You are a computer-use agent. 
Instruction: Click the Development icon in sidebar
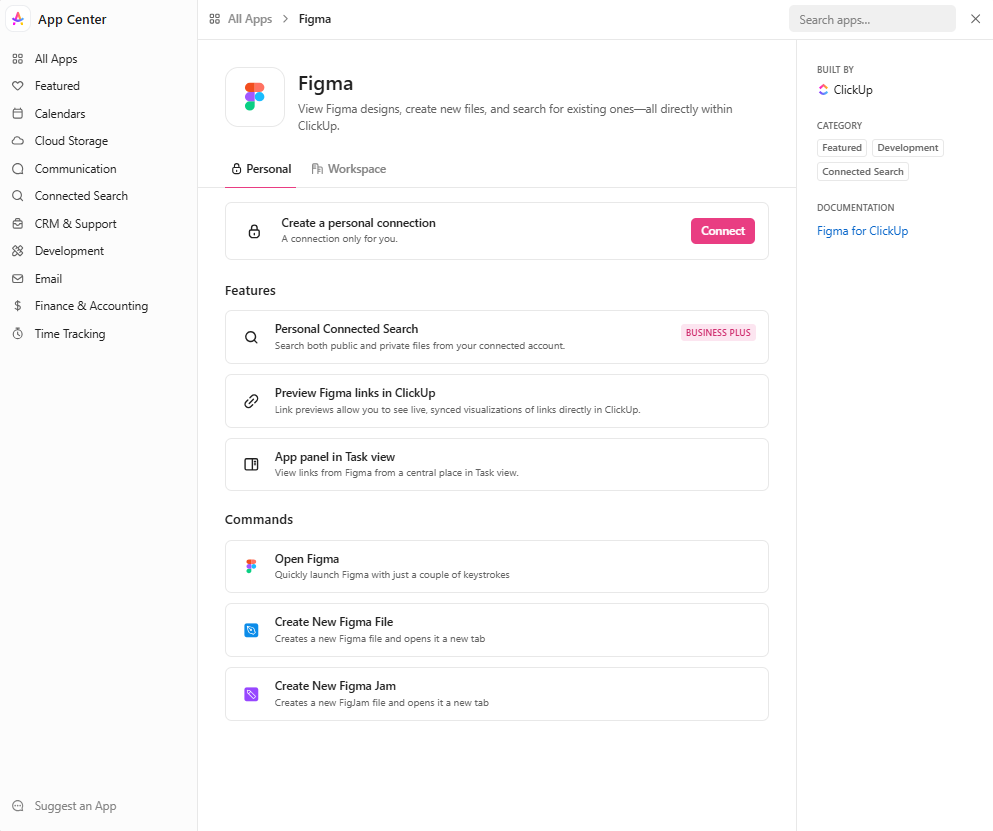(18, 251)
